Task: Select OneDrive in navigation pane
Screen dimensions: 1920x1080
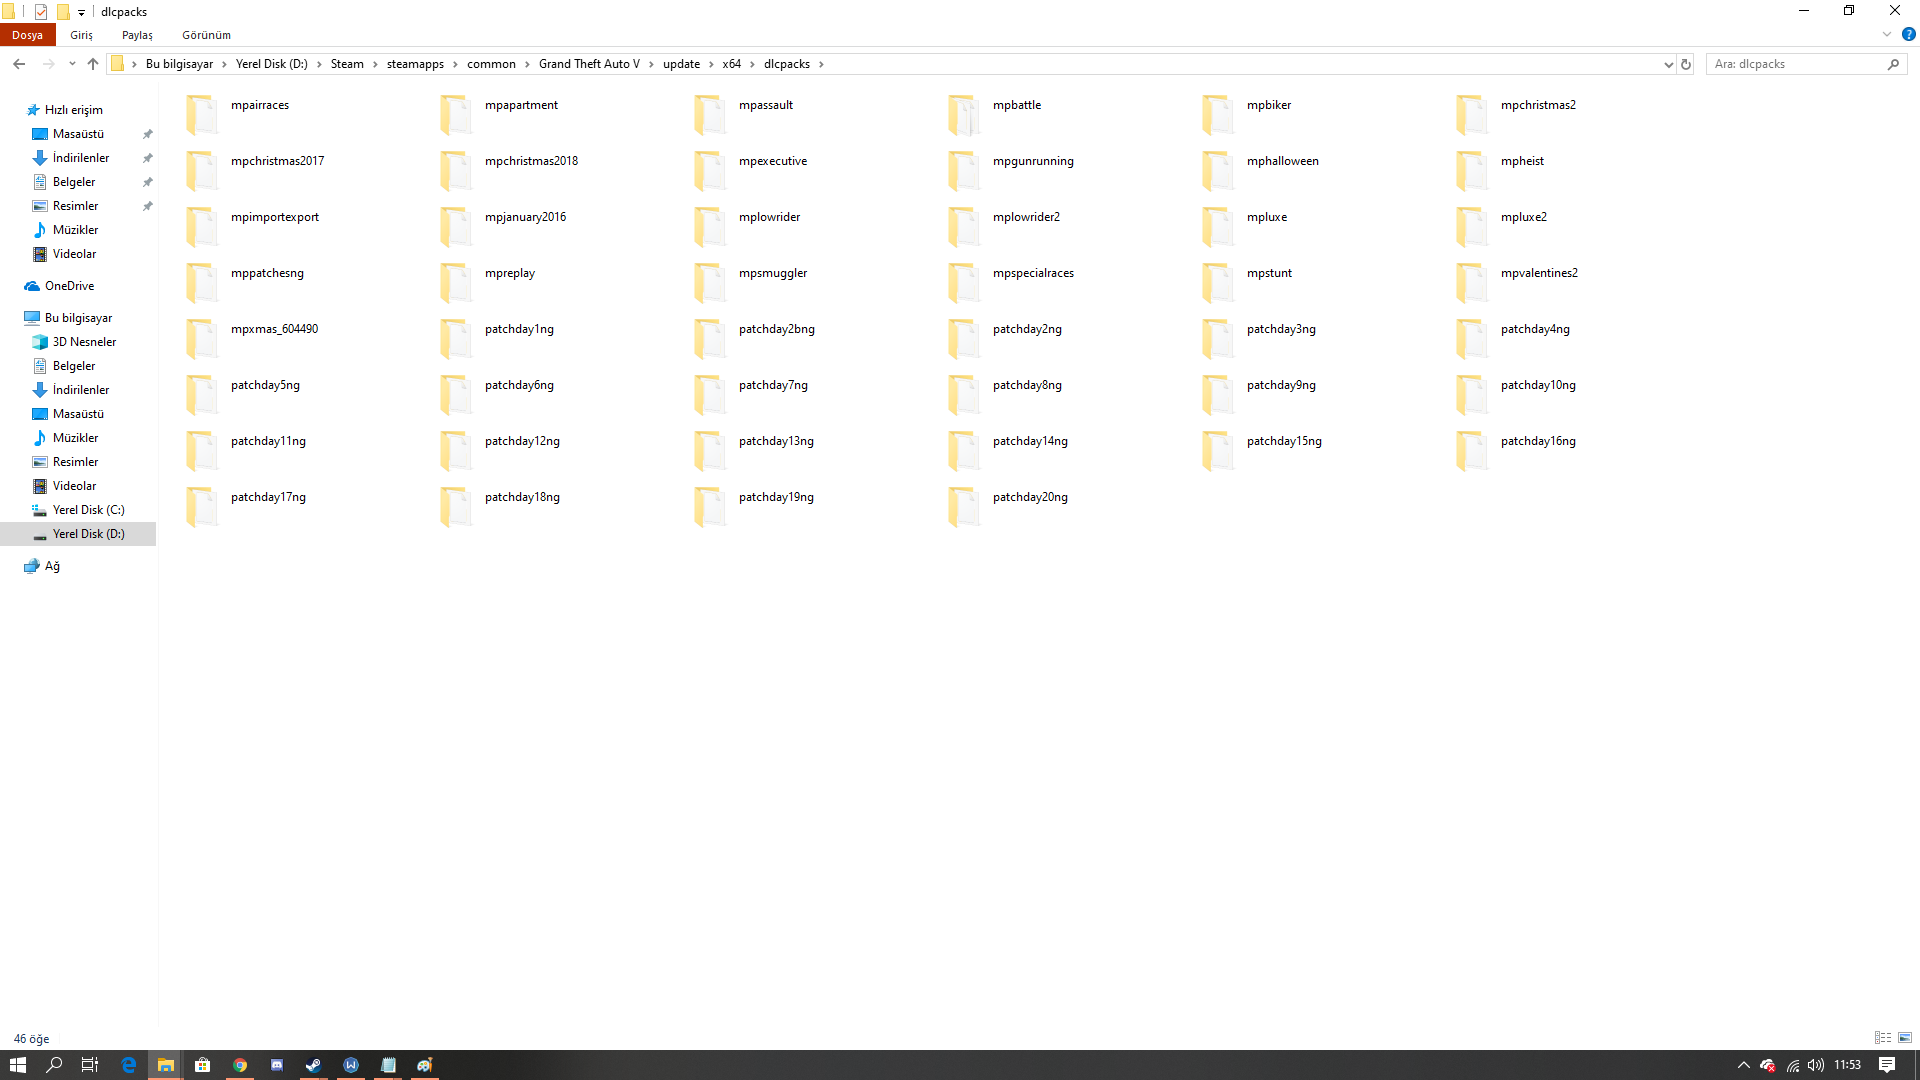Action: (69, 286)
